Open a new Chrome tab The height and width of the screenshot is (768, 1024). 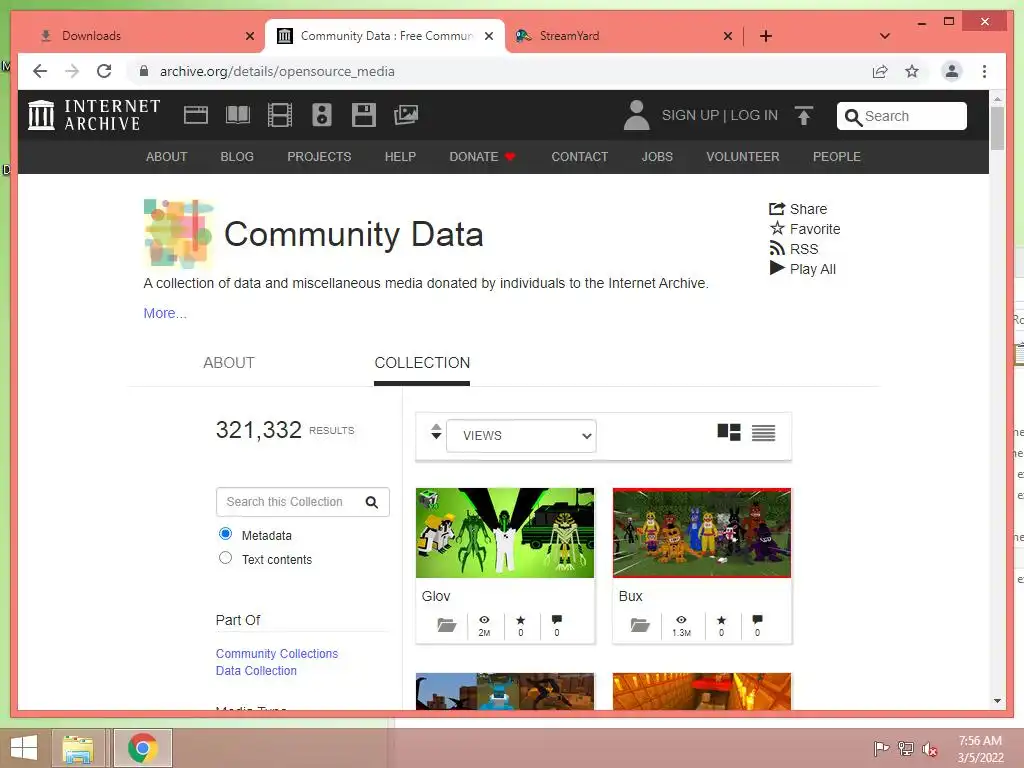(x=765, y=36)
